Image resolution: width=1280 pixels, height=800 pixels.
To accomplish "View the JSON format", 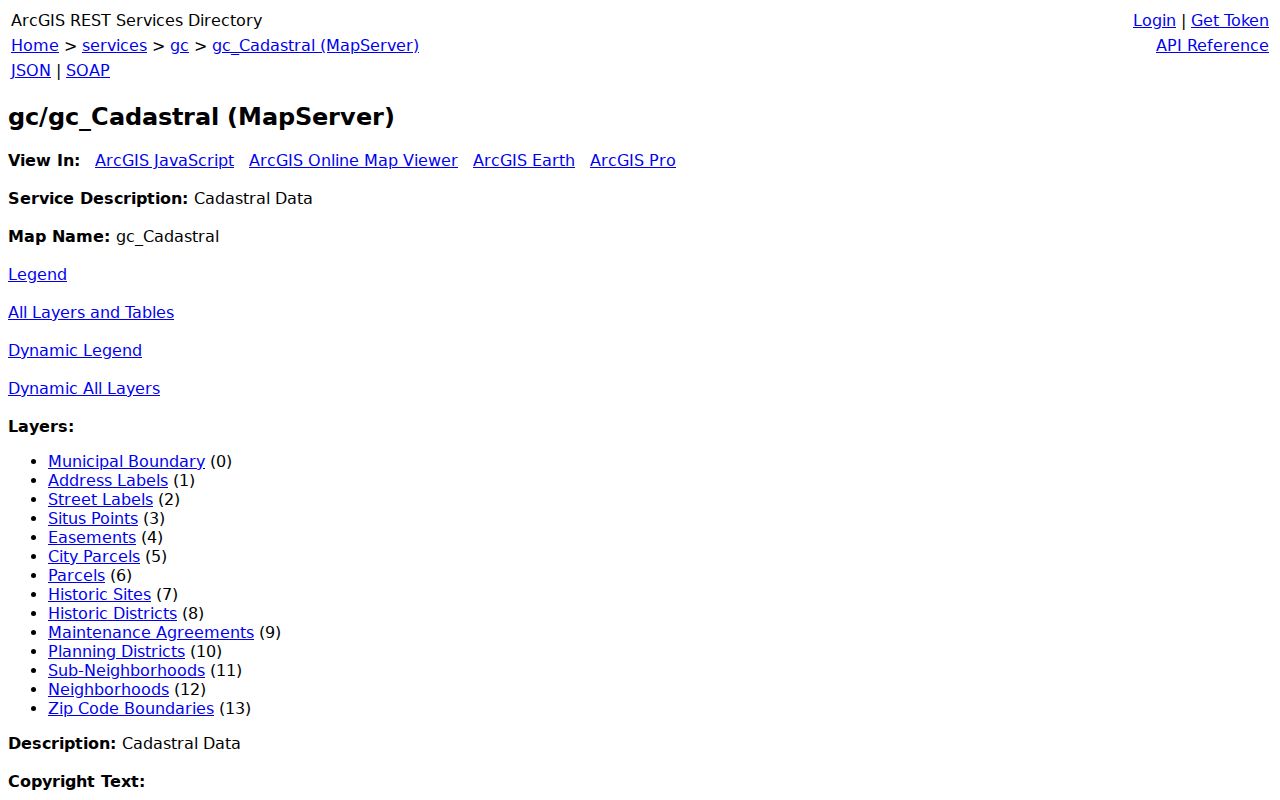I will tap(31, 70).
